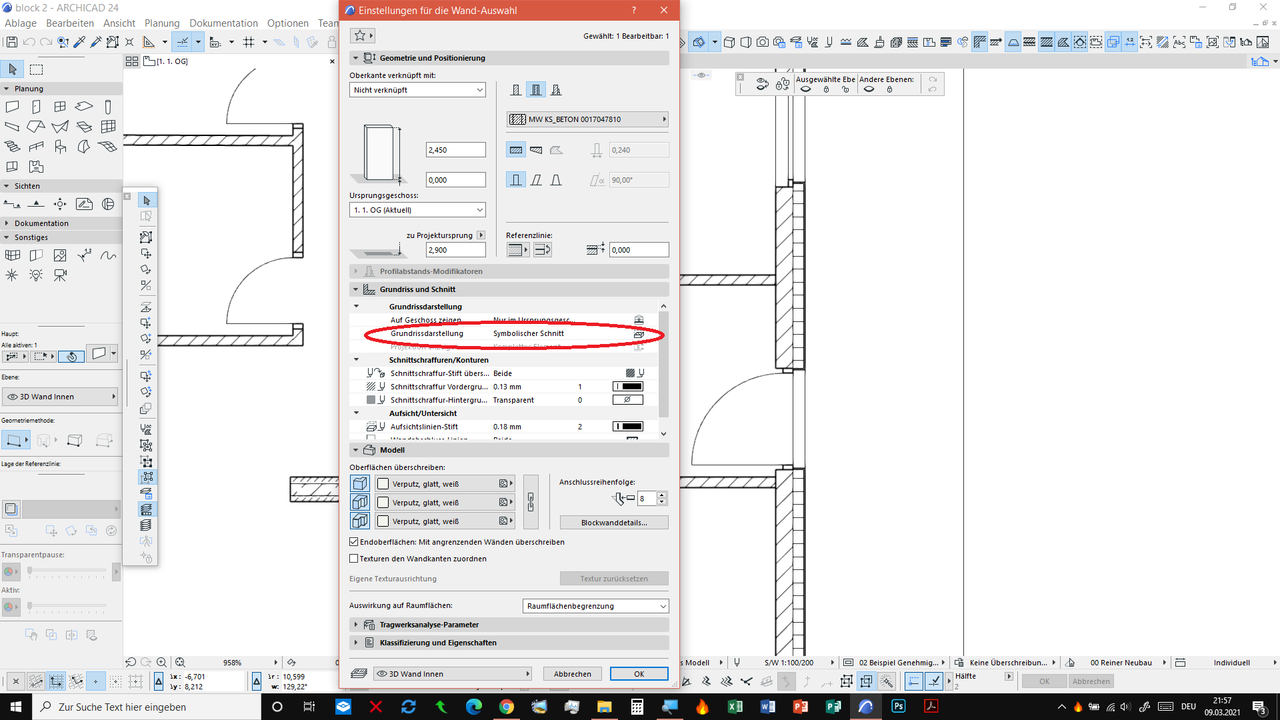Image resolution: width=1280 pixels, height=720 pixels.
Task: Select the Stair tool under Planung
Action: (x=12, y=147)
